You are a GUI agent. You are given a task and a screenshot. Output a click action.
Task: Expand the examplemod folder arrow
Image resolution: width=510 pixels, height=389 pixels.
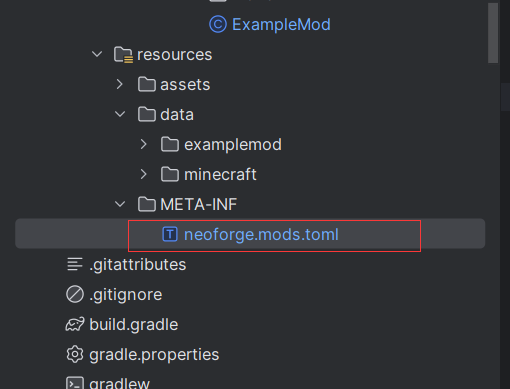pyautogui.click(x=143, y=144)
